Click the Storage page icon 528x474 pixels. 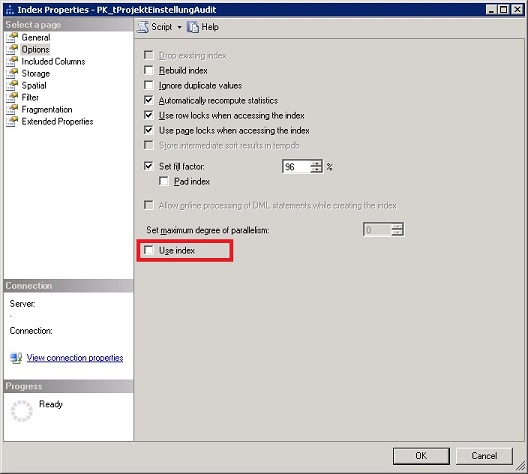pyautogui.click(x=12, y=73)
